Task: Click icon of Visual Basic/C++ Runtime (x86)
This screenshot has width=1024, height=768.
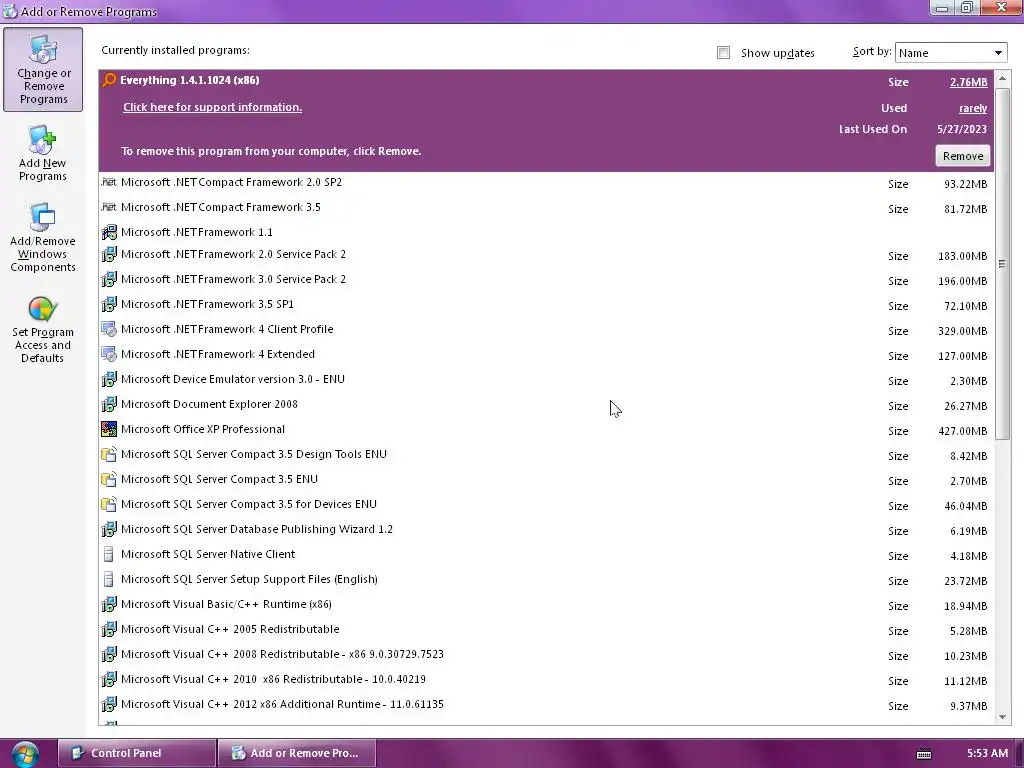Action: [x=109, y=604]
